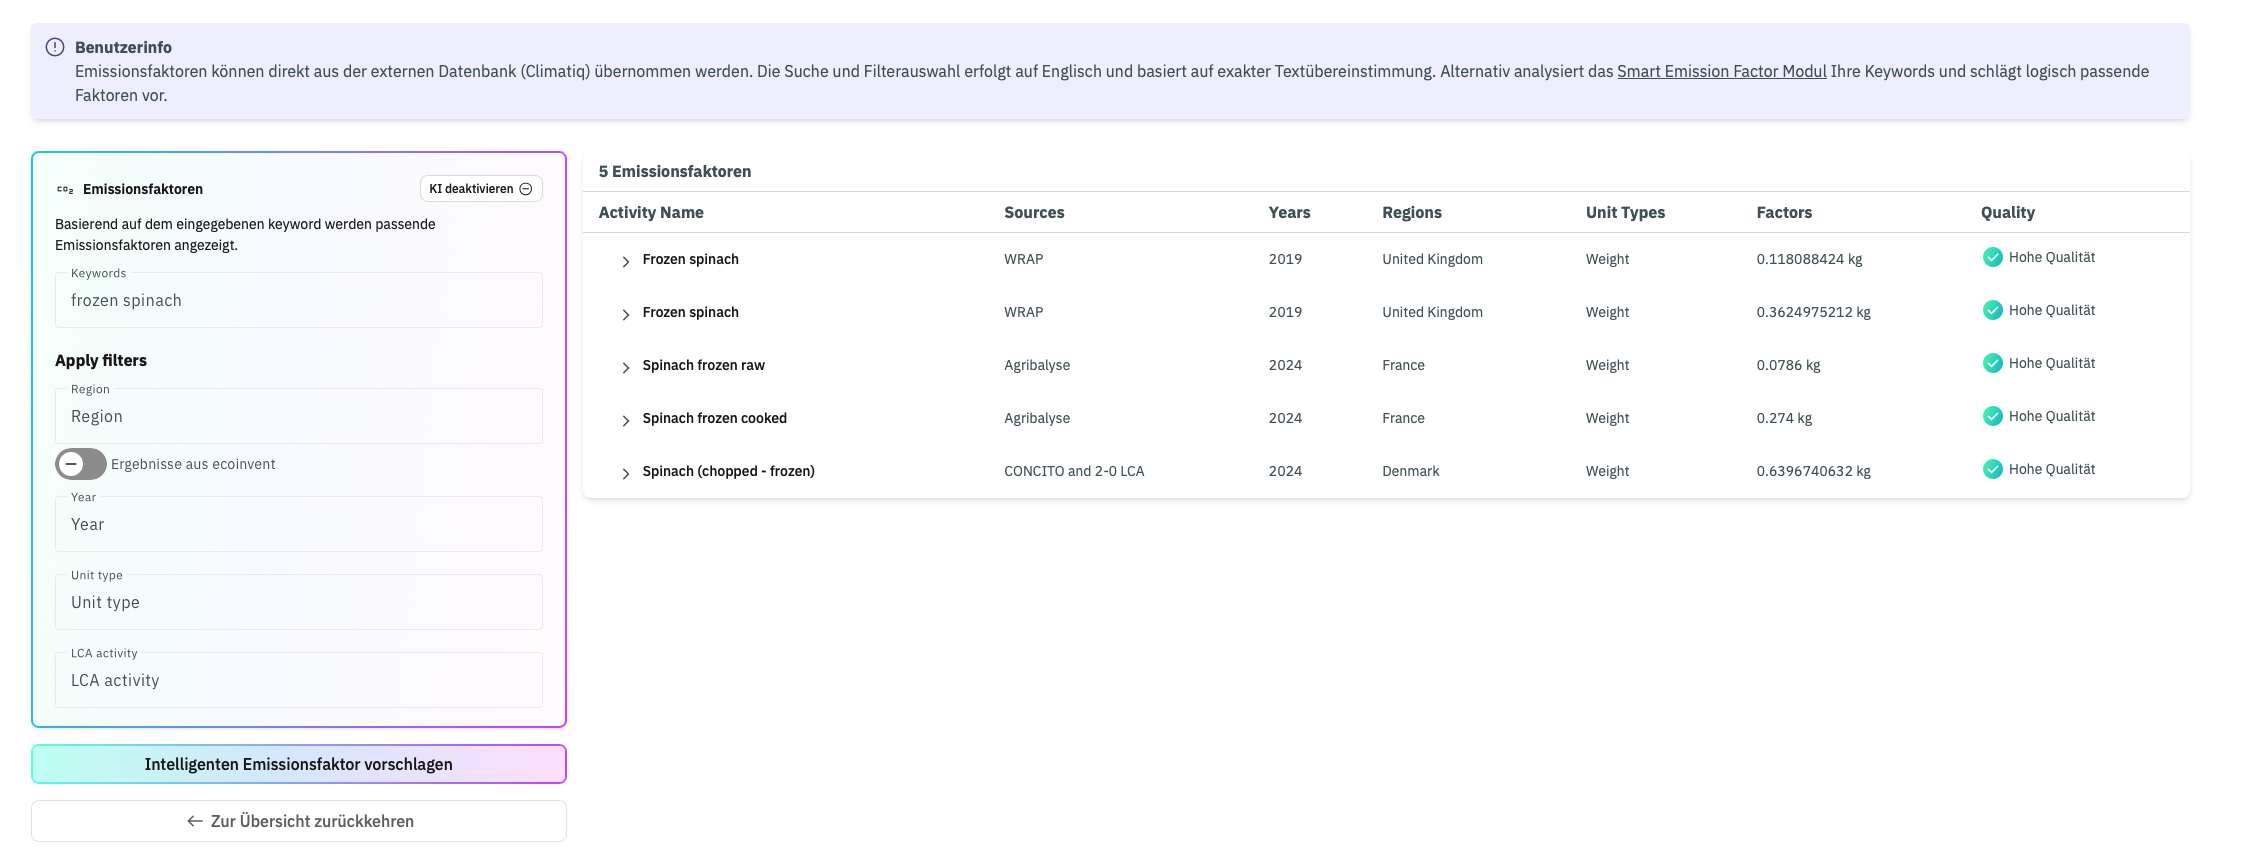Click the Keywords input with frozen spinach
Viewport: 2243px width, 854px height.
[x=298, y=301]
